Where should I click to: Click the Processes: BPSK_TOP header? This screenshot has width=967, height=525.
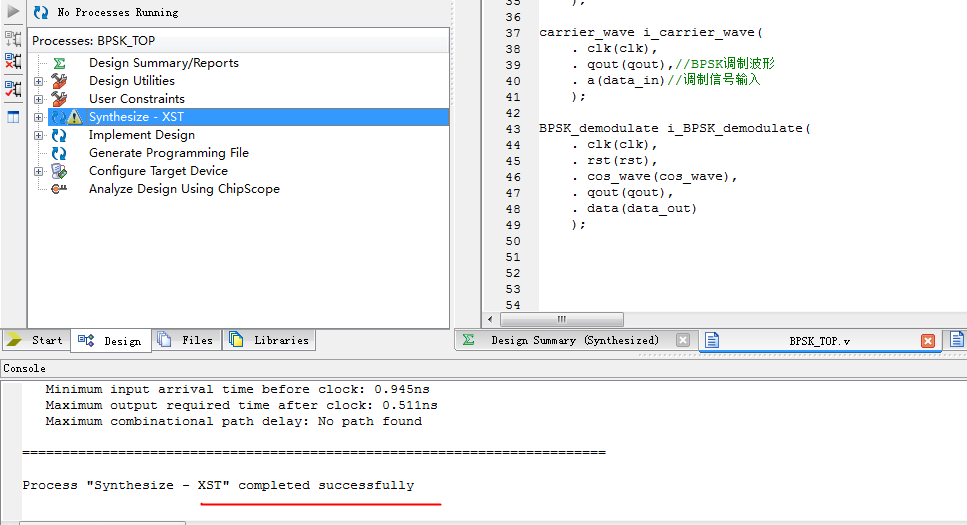pyautogui.click(x=94, y=41)
